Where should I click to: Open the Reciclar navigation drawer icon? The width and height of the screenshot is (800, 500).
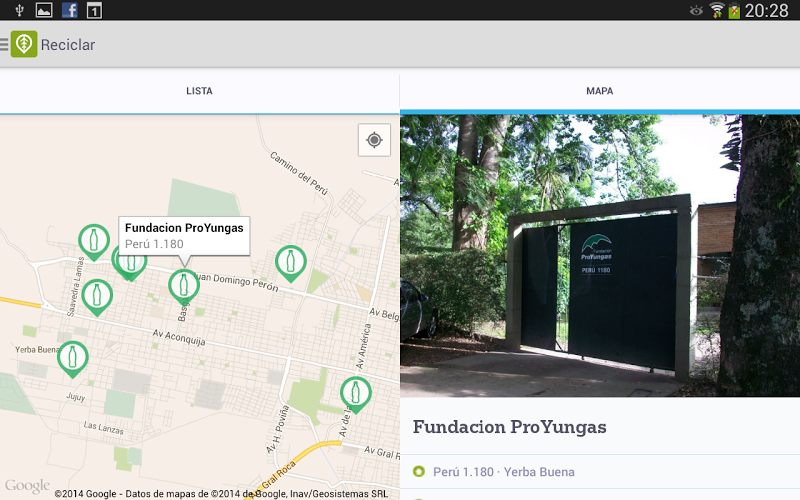tap(6, 45)
